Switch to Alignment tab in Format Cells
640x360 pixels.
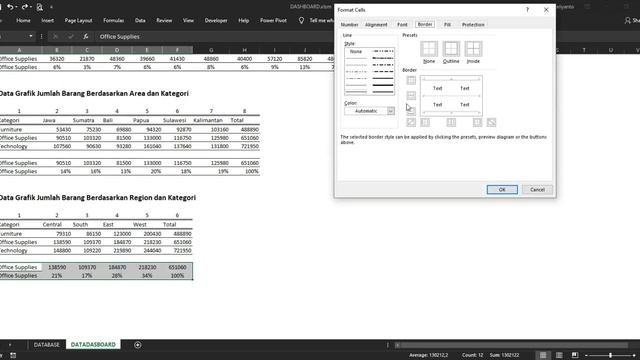tap(376, 24)
